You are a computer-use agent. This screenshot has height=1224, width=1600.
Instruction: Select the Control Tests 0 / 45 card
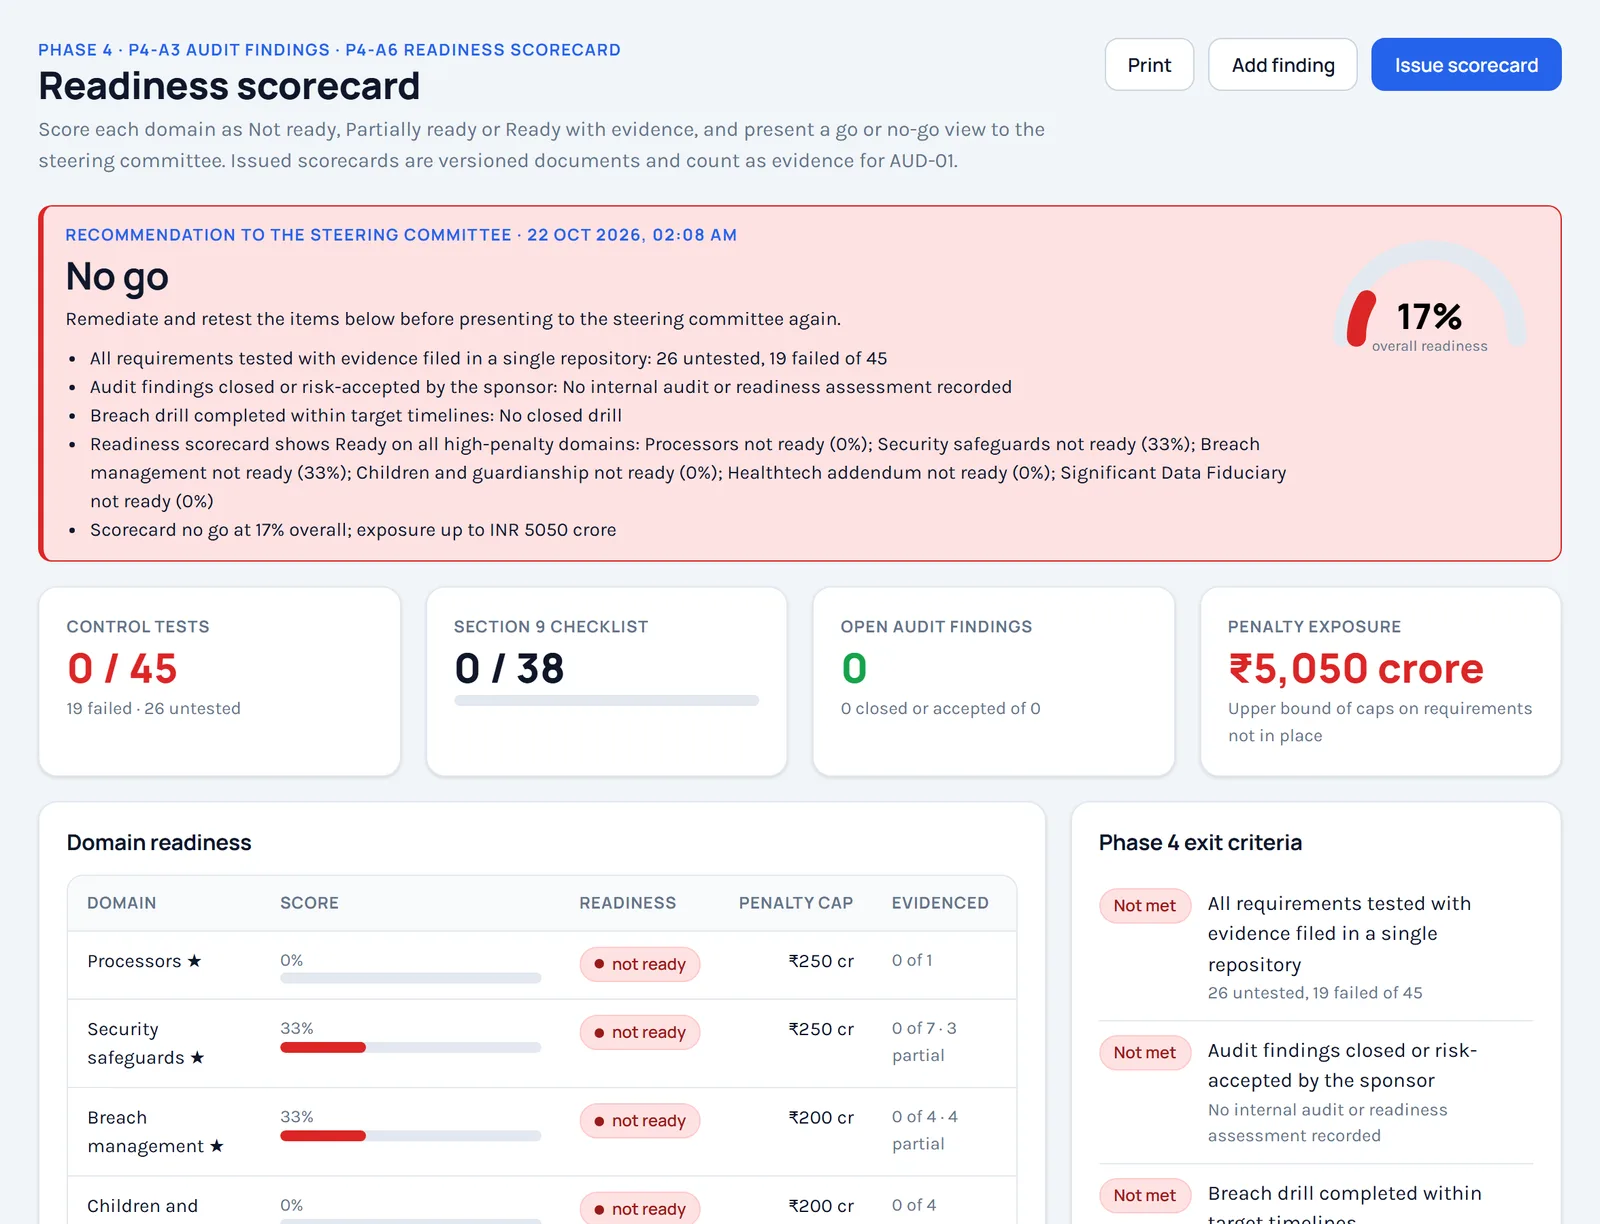219,681
